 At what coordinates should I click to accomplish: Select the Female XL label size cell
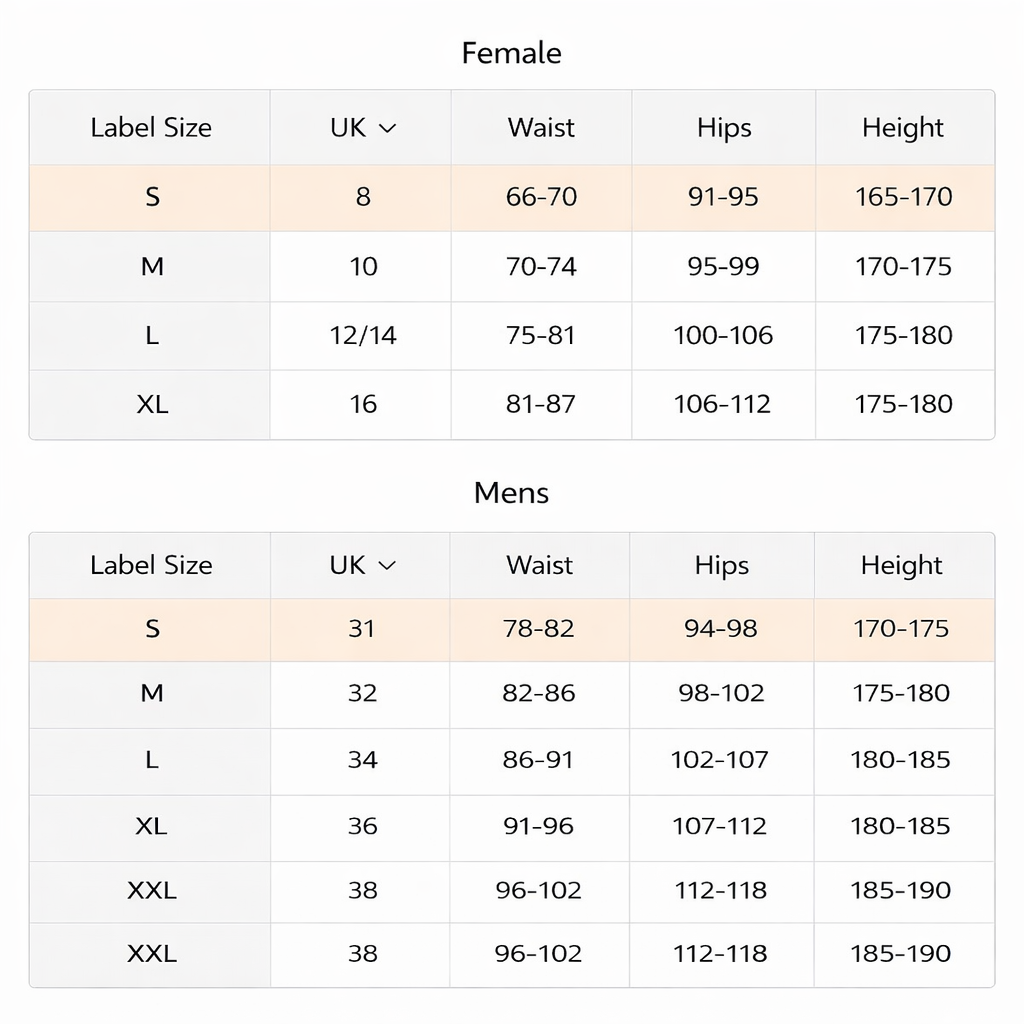(x=150, y=405)
